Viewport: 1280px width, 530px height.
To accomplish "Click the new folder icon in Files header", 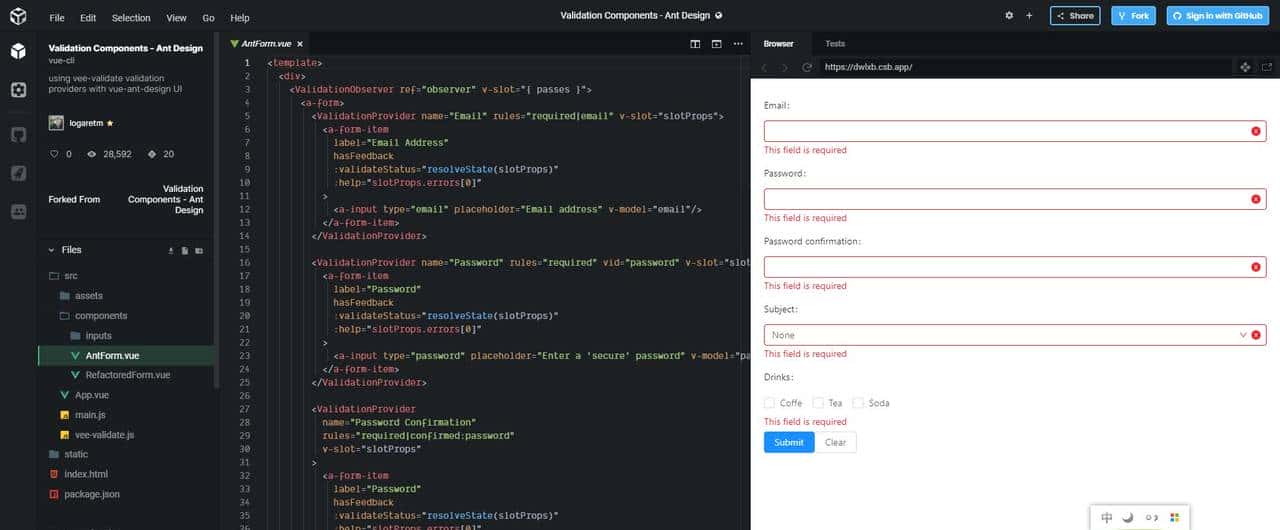I will point(199,250).
